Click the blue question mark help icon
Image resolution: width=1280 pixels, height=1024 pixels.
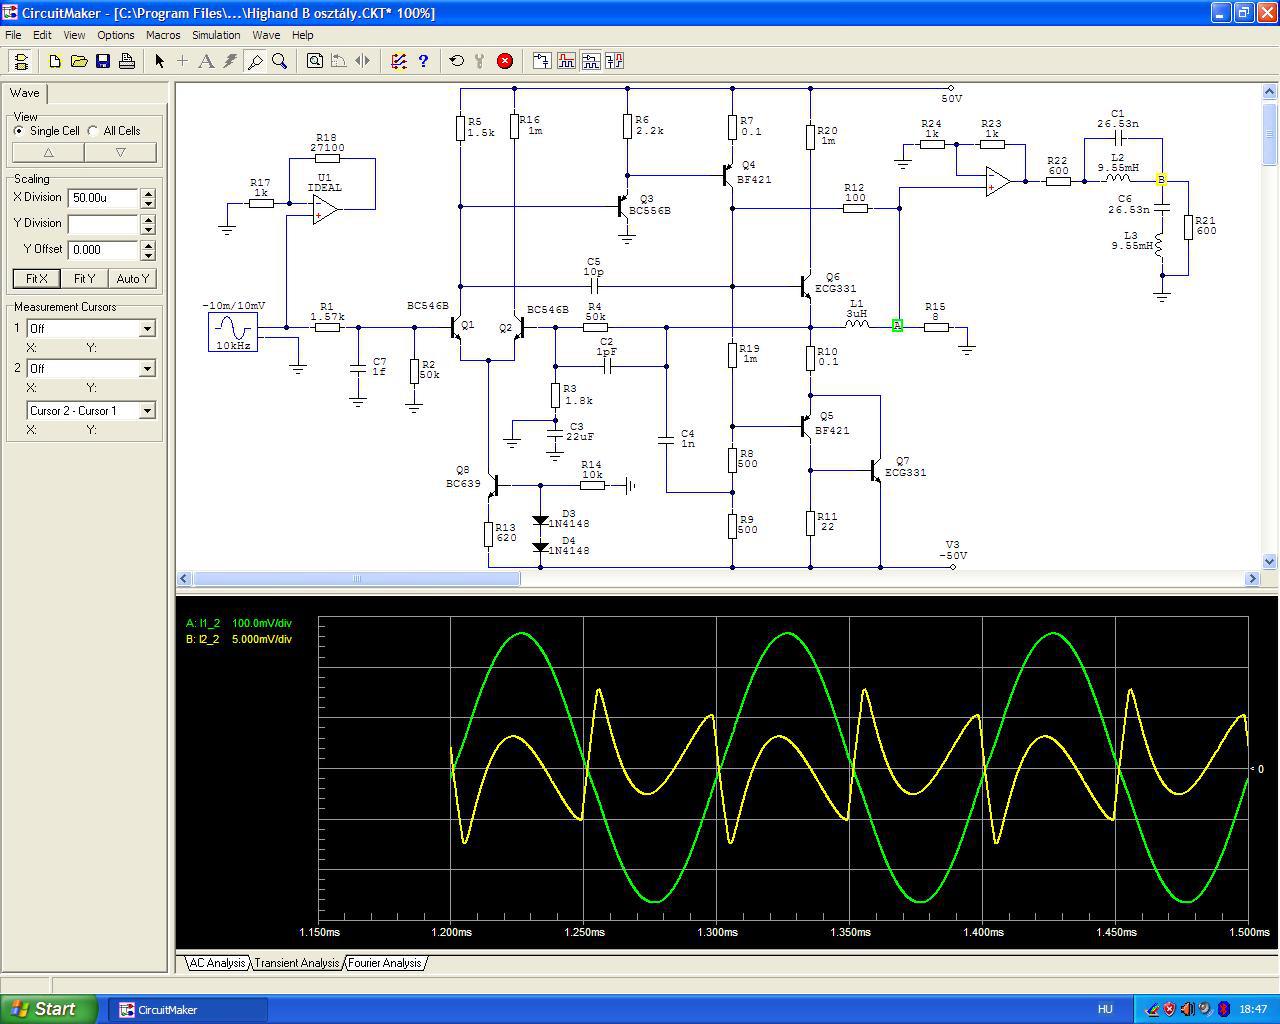(x=423, y=61)
